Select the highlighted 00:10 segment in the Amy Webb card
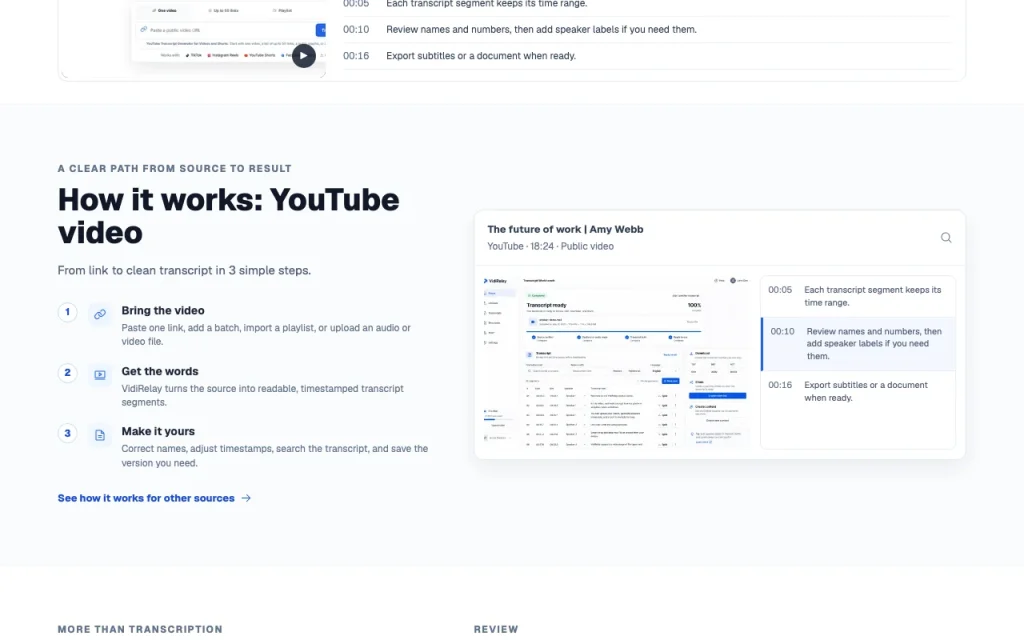Viewport: 1024px width, 640px height. coord(858,344)
